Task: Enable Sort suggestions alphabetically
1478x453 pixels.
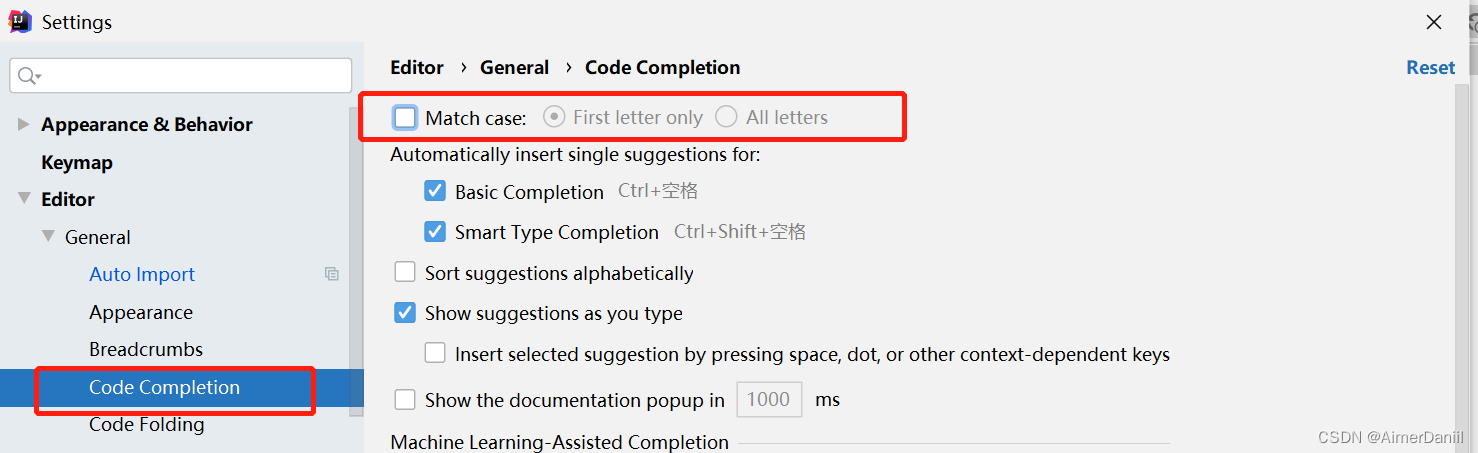Action: [405, 272]
